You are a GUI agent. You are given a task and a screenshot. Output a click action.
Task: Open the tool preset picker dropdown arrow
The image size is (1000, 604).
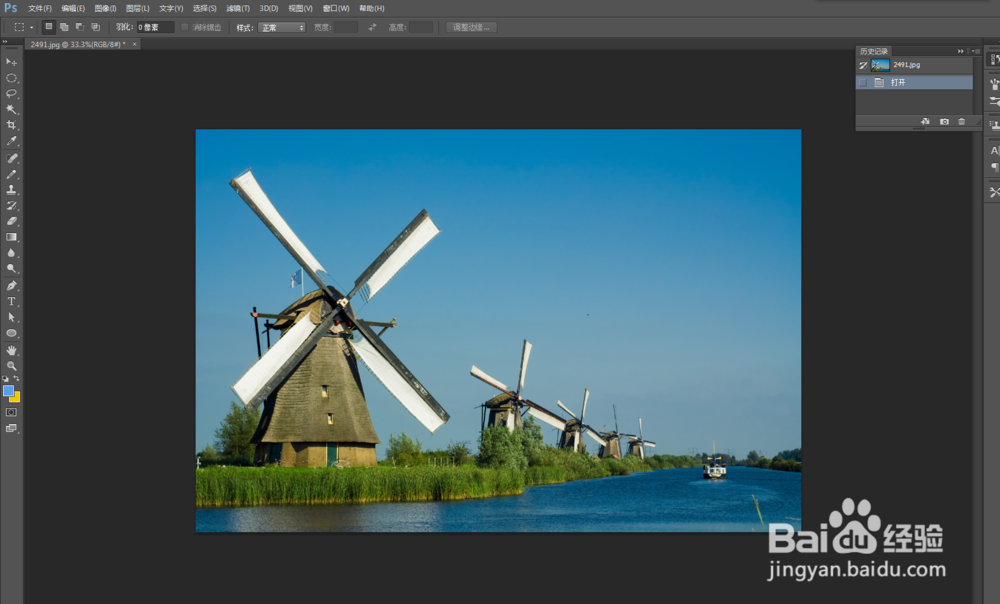click(31, 27)
